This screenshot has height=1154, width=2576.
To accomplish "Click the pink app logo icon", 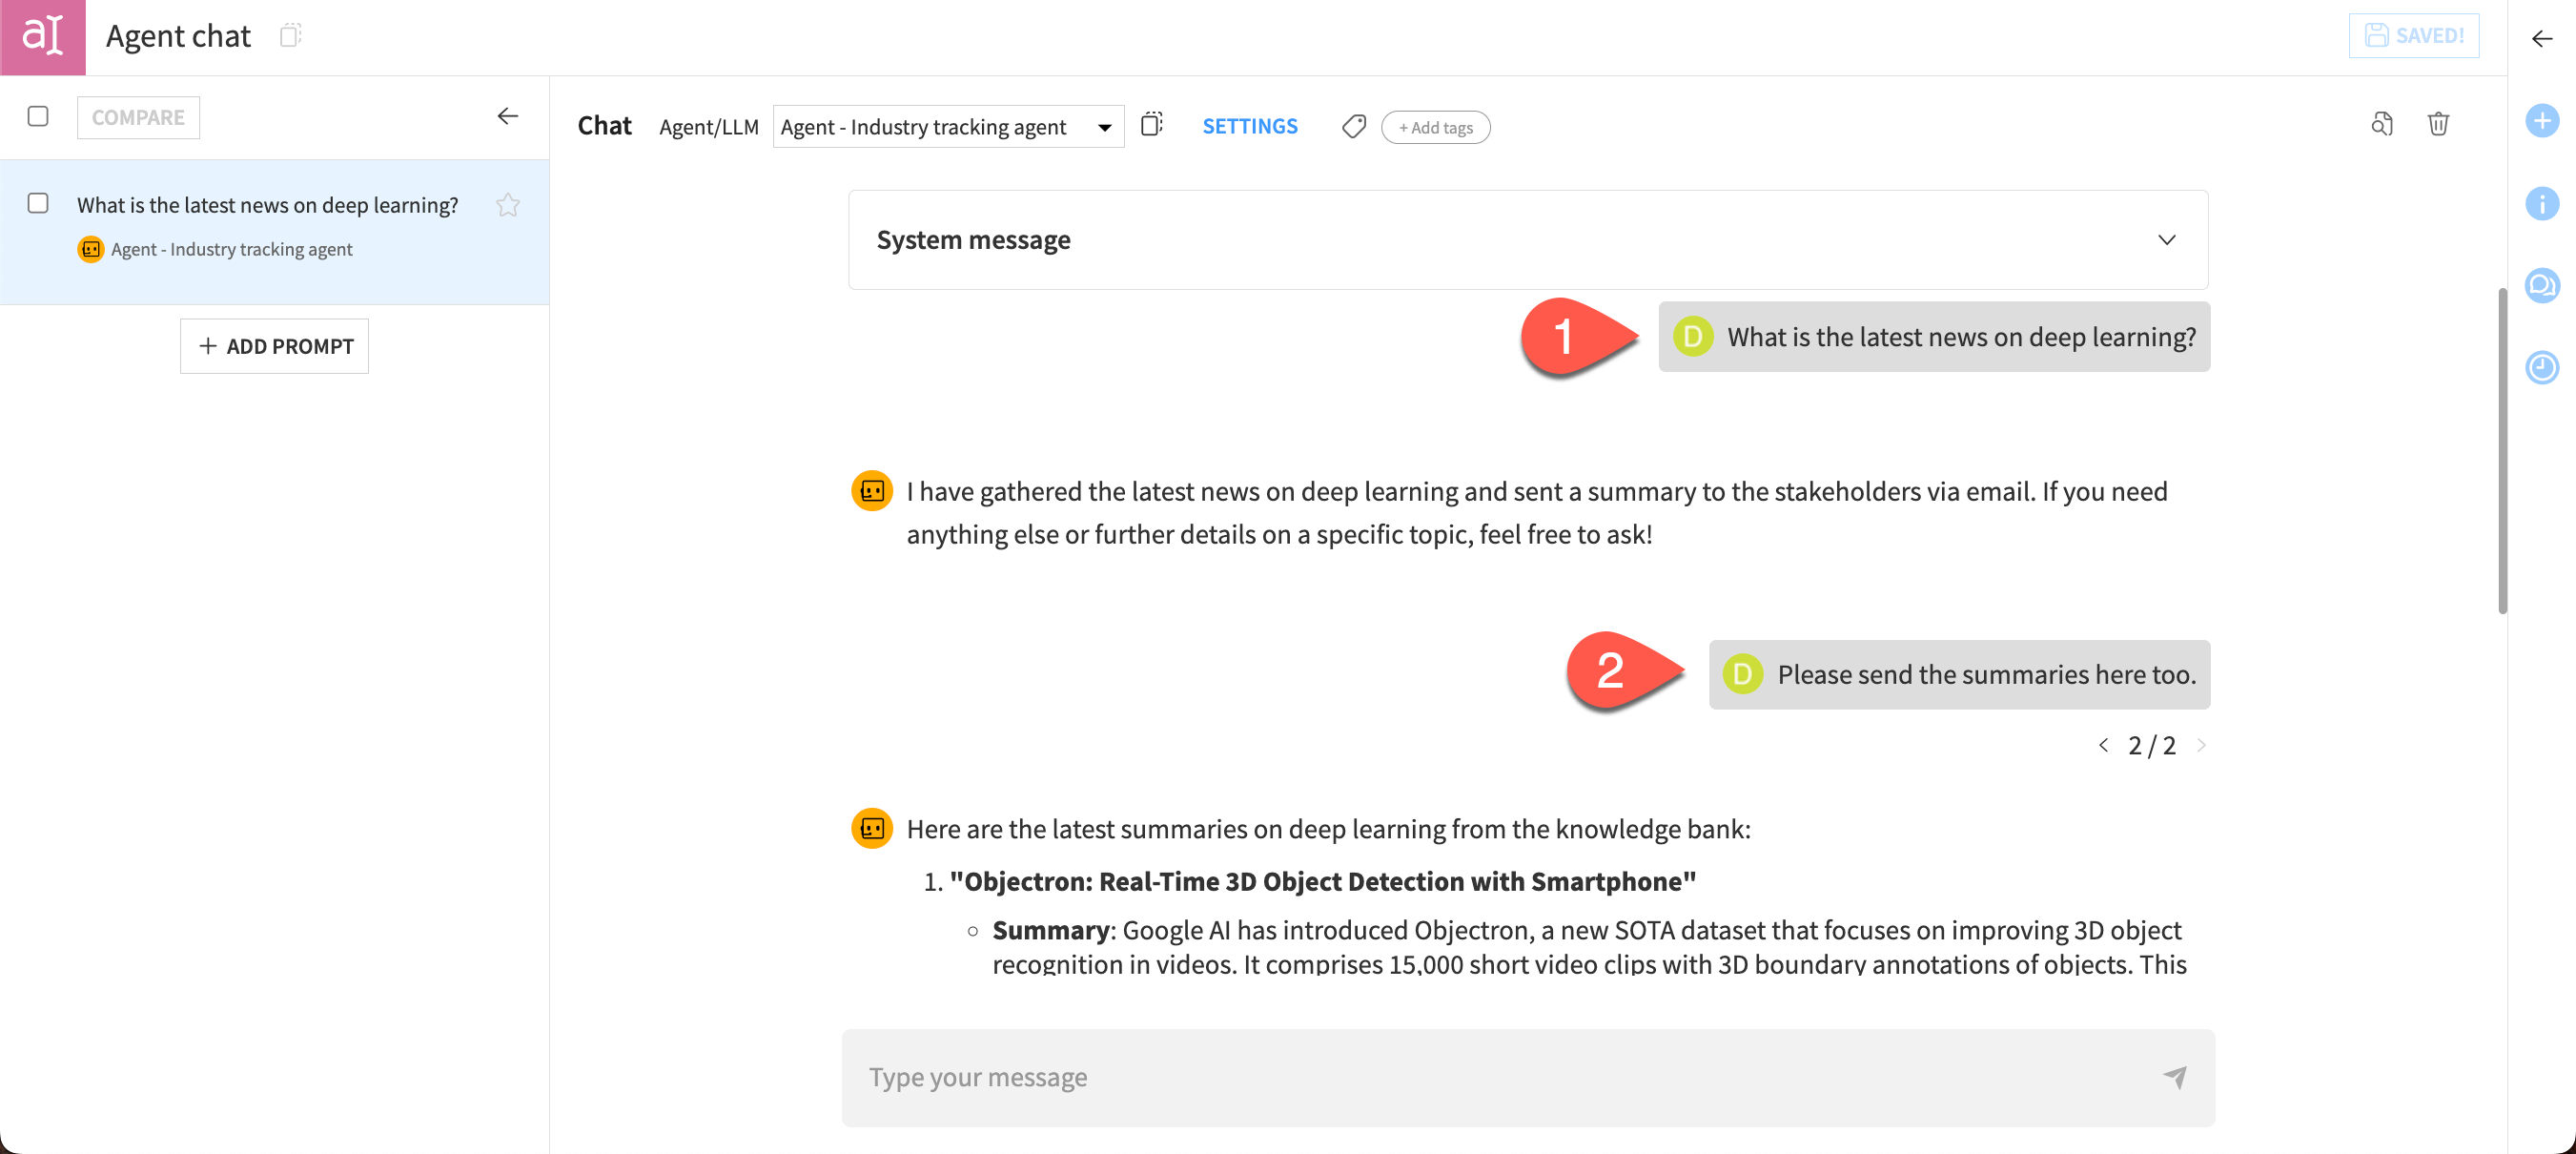I will click(43, 37).
